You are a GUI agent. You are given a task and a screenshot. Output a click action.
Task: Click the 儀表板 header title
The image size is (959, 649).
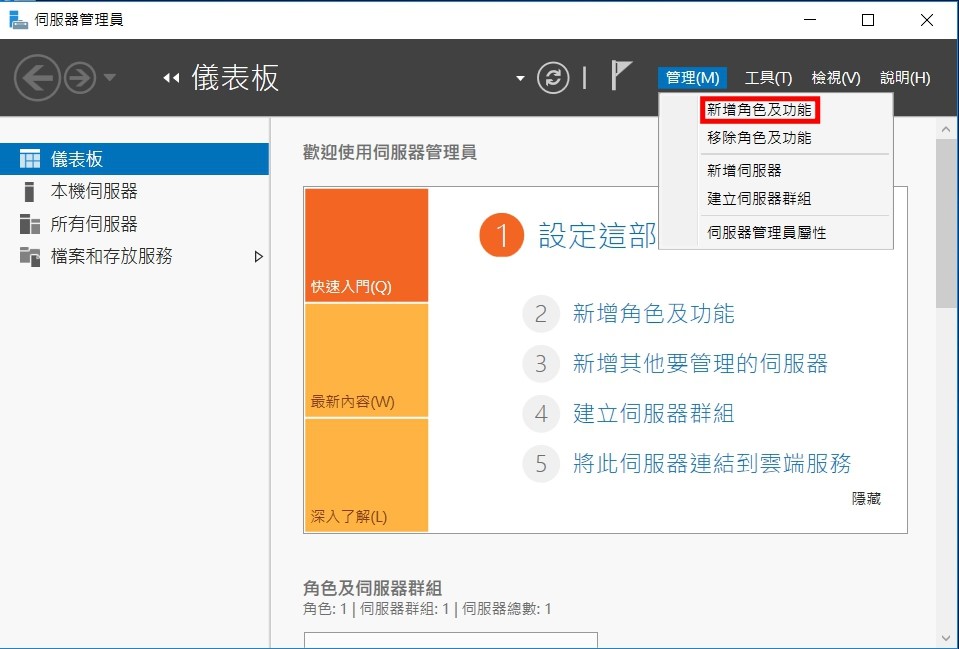click(x=235, y=78)
